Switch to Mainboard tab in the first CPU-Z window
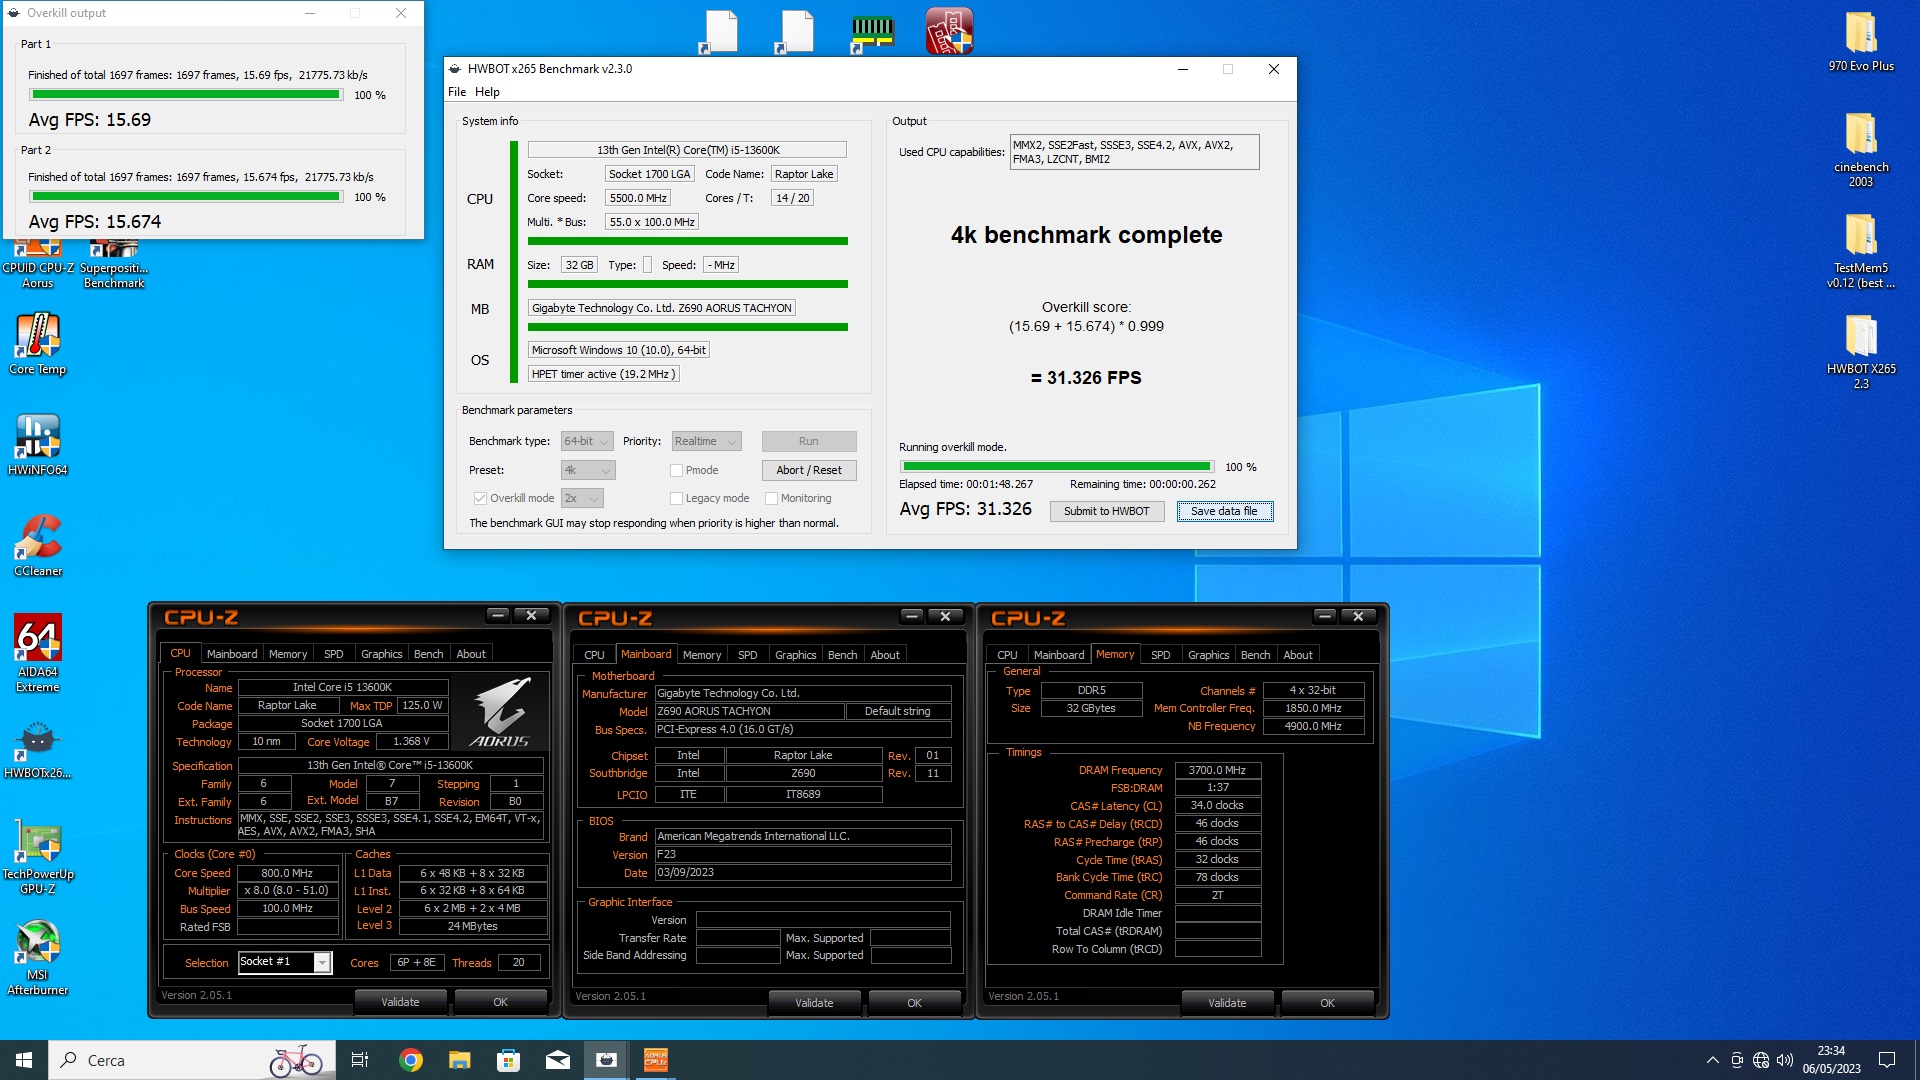The image size is (1920, 1080). coord(232,654)
